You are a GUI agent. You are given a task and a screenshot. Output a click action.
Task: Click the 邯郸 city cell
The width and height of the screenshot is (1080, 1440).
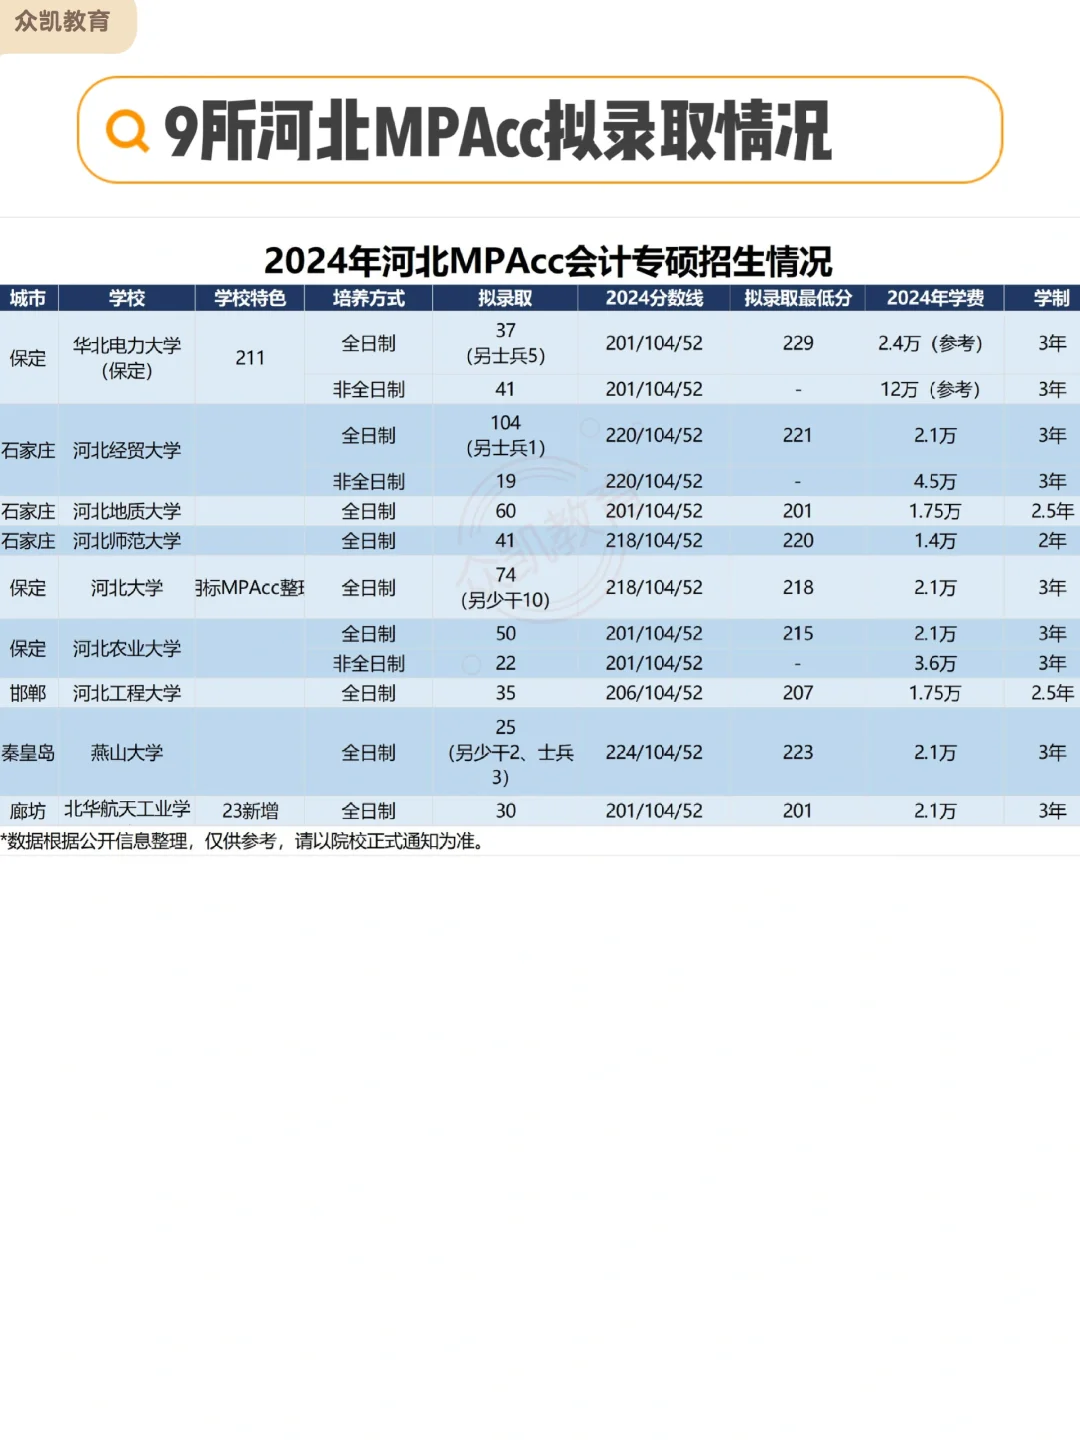click(28, 693)
